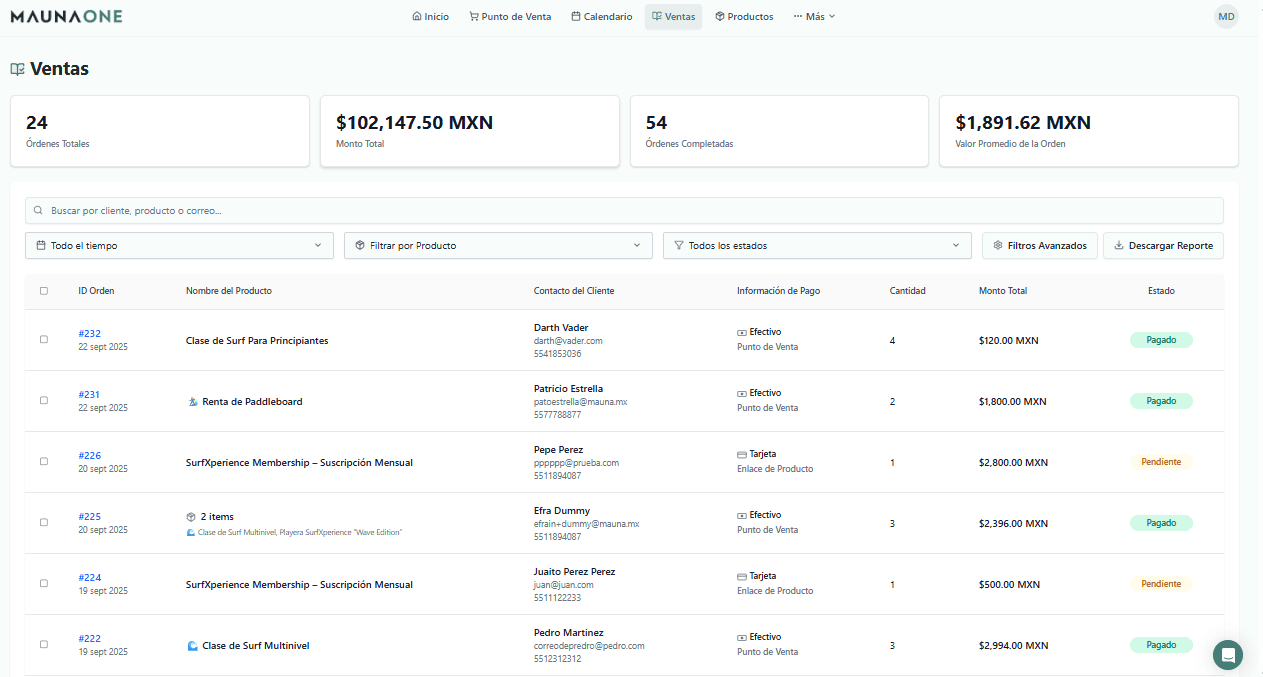Open the Todo el tiempo date dropdown
Image resolution: width=1263 pixels, height=677 pixels.
[x=179, y=245]
